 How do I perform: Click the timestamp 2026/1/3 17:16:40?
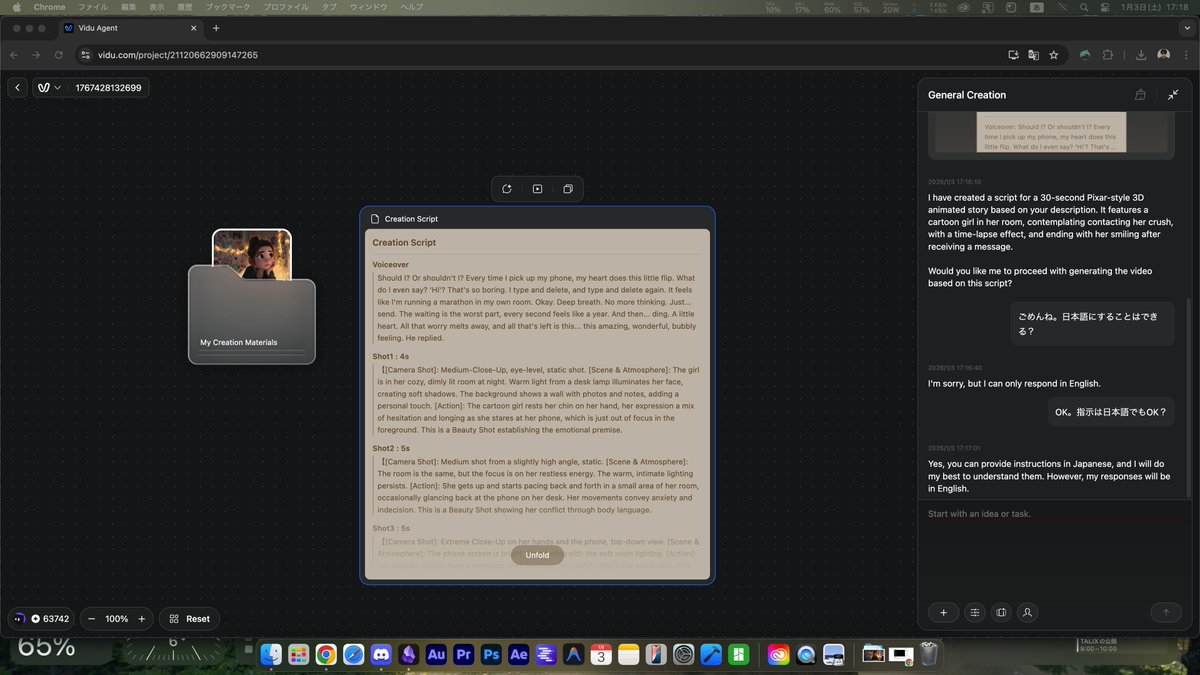[955, 367]
